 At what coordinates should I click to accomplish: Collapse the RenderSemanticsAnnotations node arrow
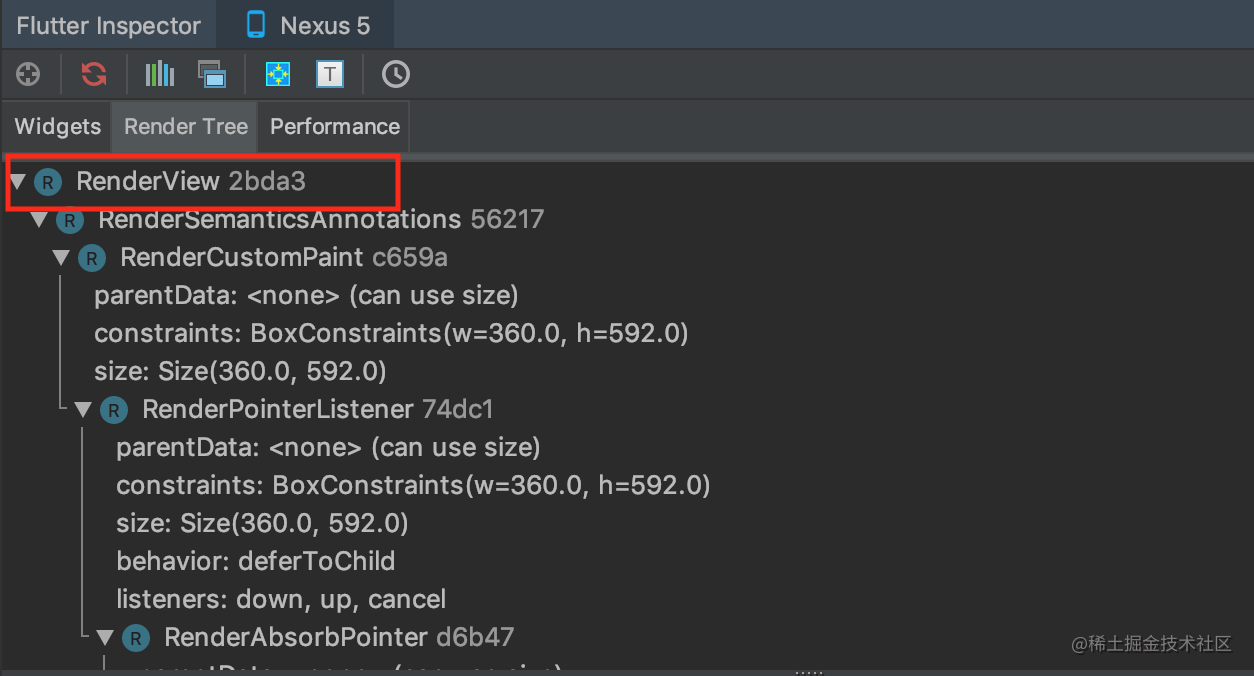(39, 220)
